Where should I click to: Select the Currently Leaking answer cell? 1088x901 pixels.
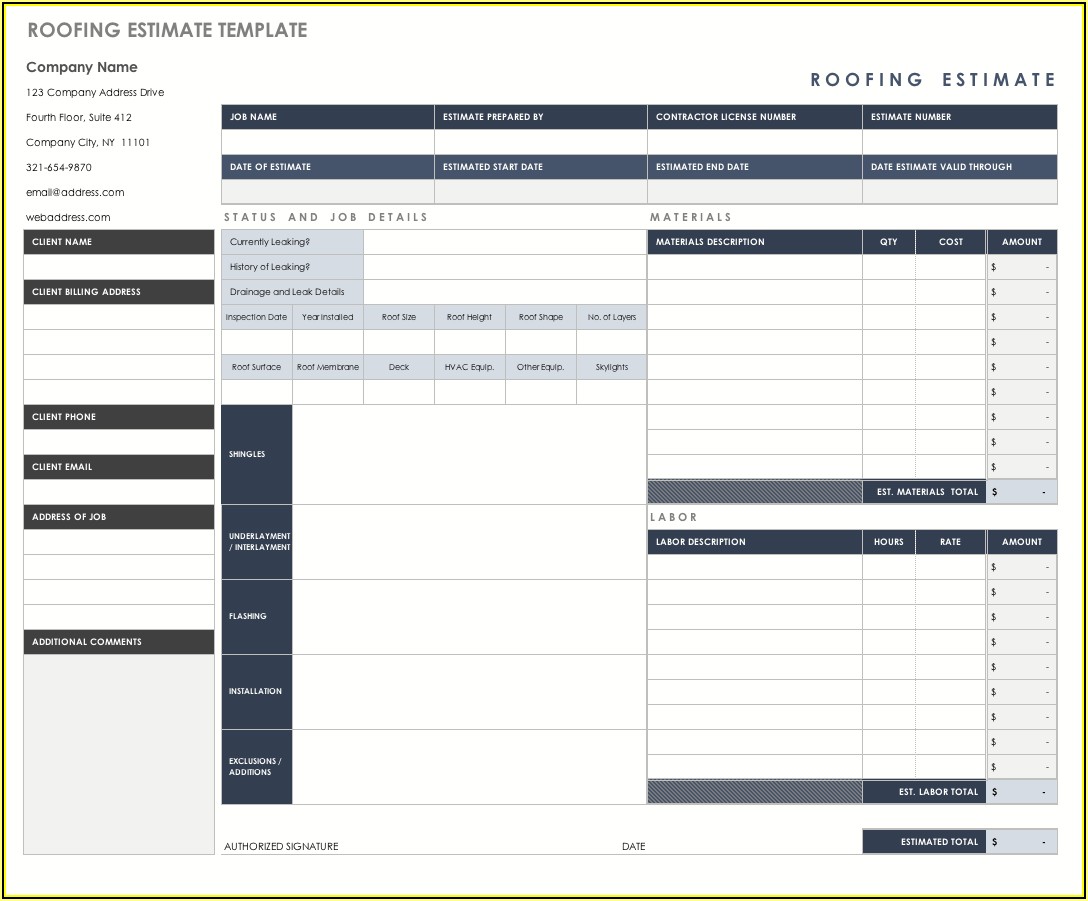pos(504,242)
